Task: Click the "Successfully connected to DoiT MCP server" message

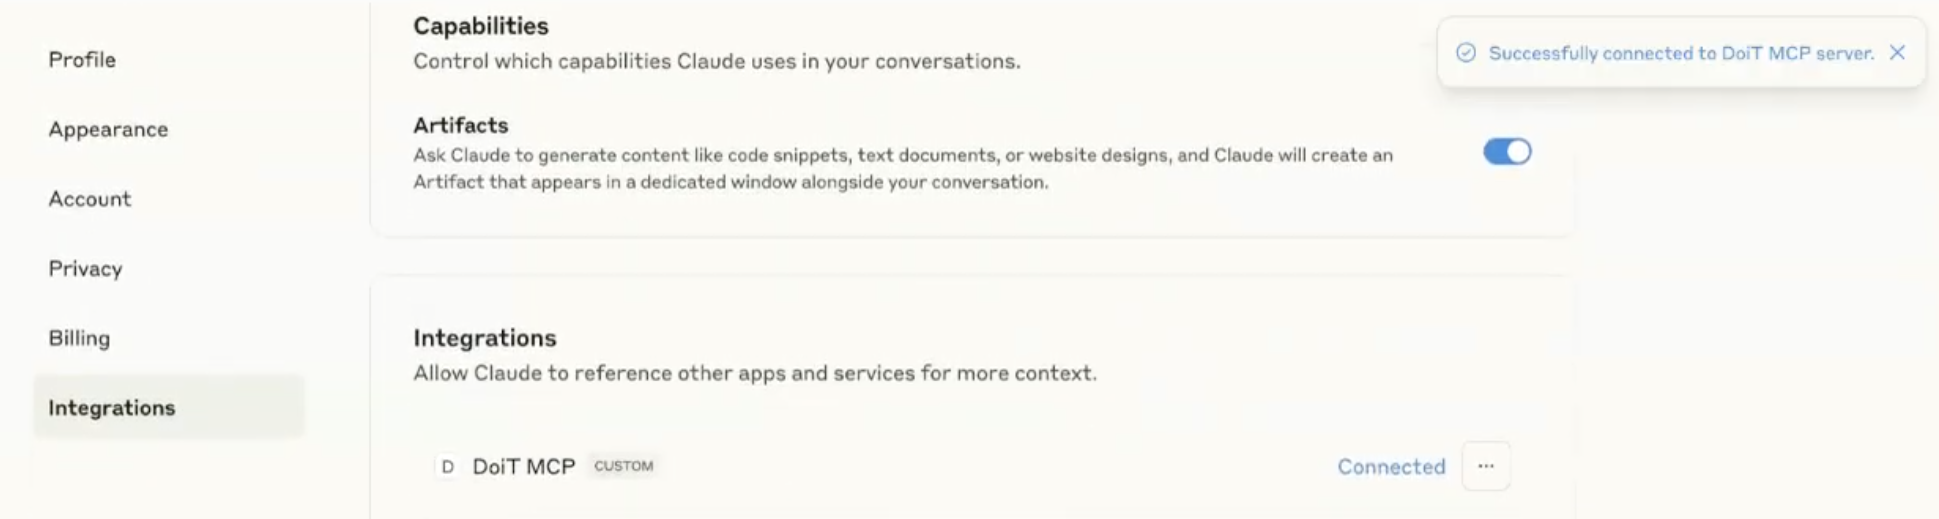Action: tap(1681, 53)
